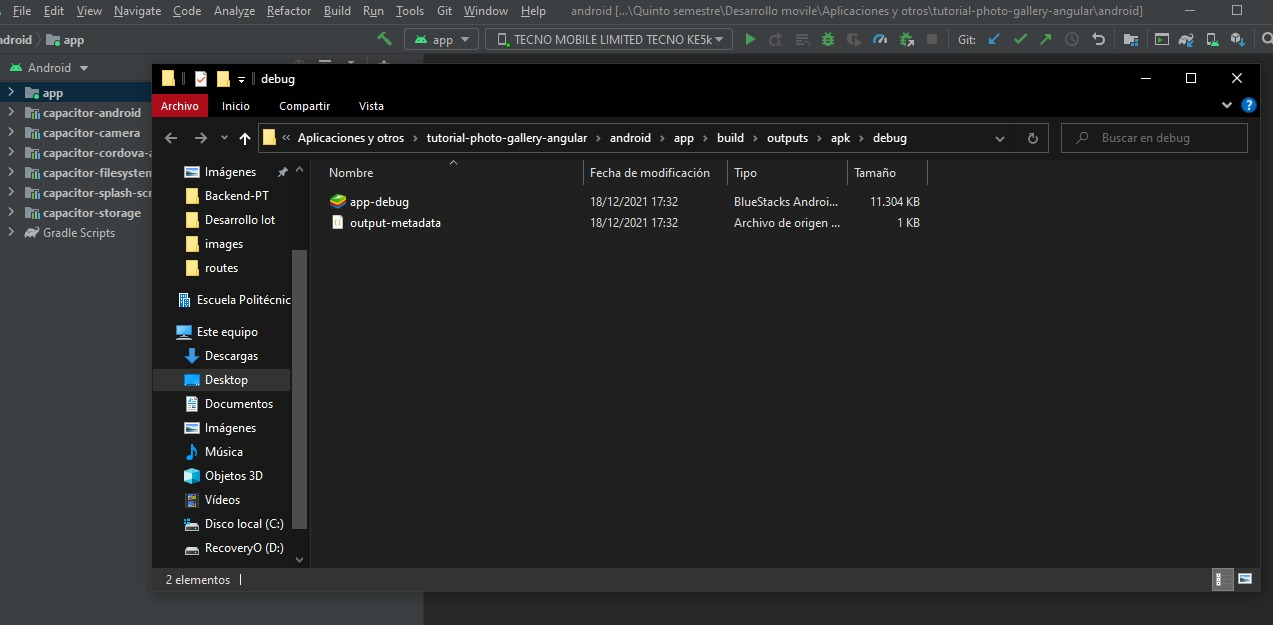
Task: Open the Device Manager phone icon
Action: click(1211, 39)
